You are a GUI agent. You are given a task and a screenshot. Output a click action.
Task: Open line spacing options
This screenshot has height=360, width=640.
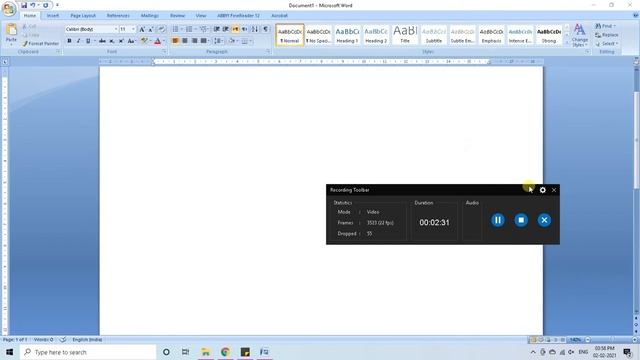218,41
